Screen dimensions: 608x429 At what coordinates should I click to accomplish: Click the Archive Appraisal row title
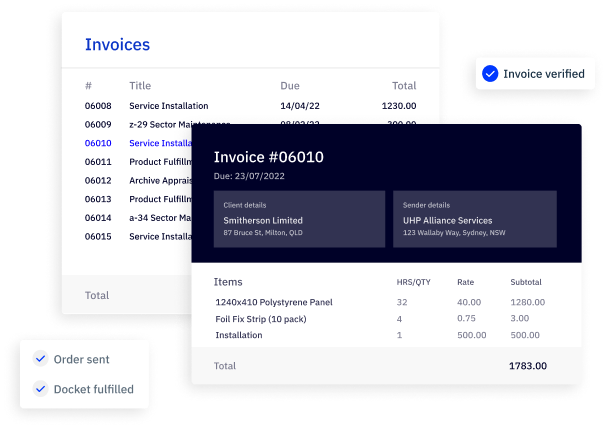pyautogui.click(x=161, y=180)
